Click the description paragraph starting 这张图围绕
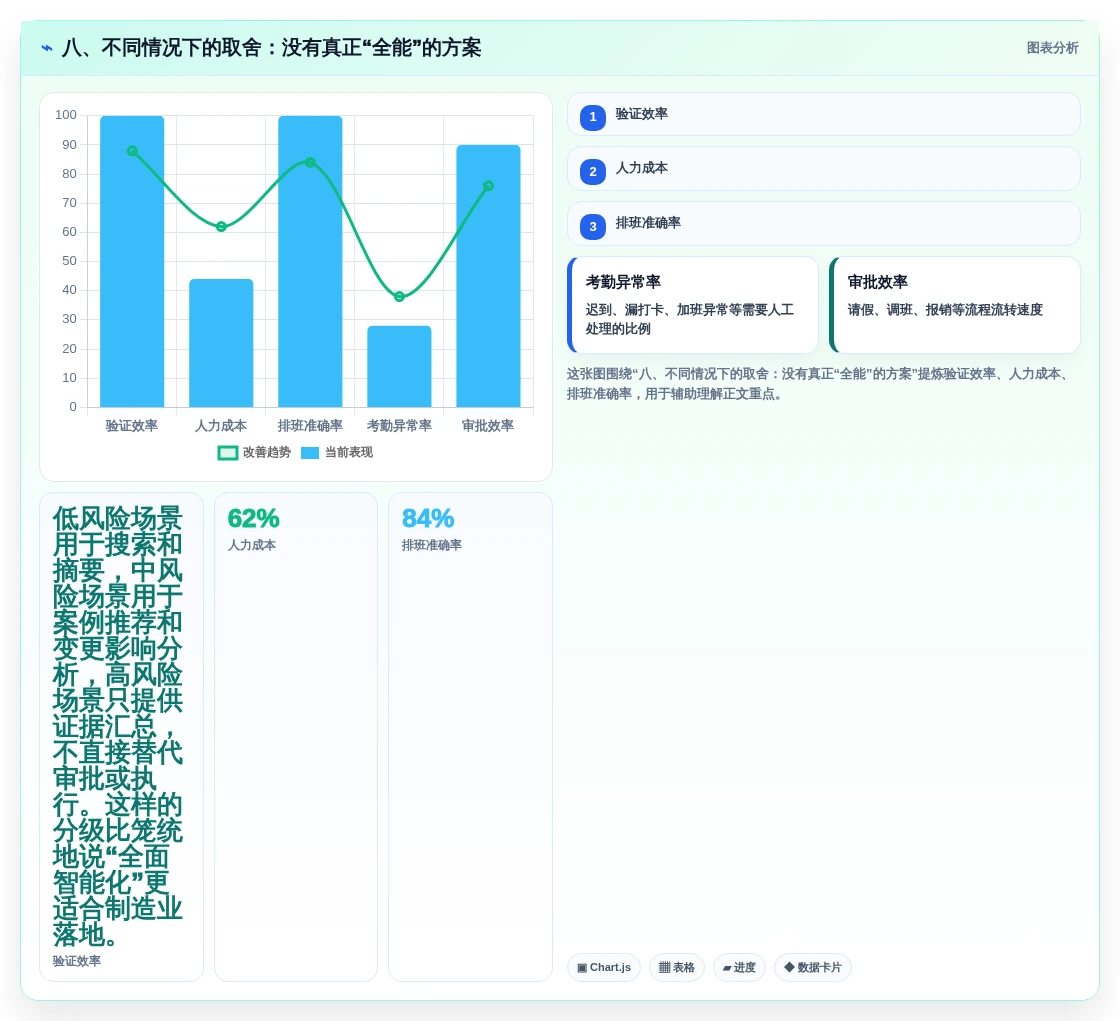 (819, 384)
